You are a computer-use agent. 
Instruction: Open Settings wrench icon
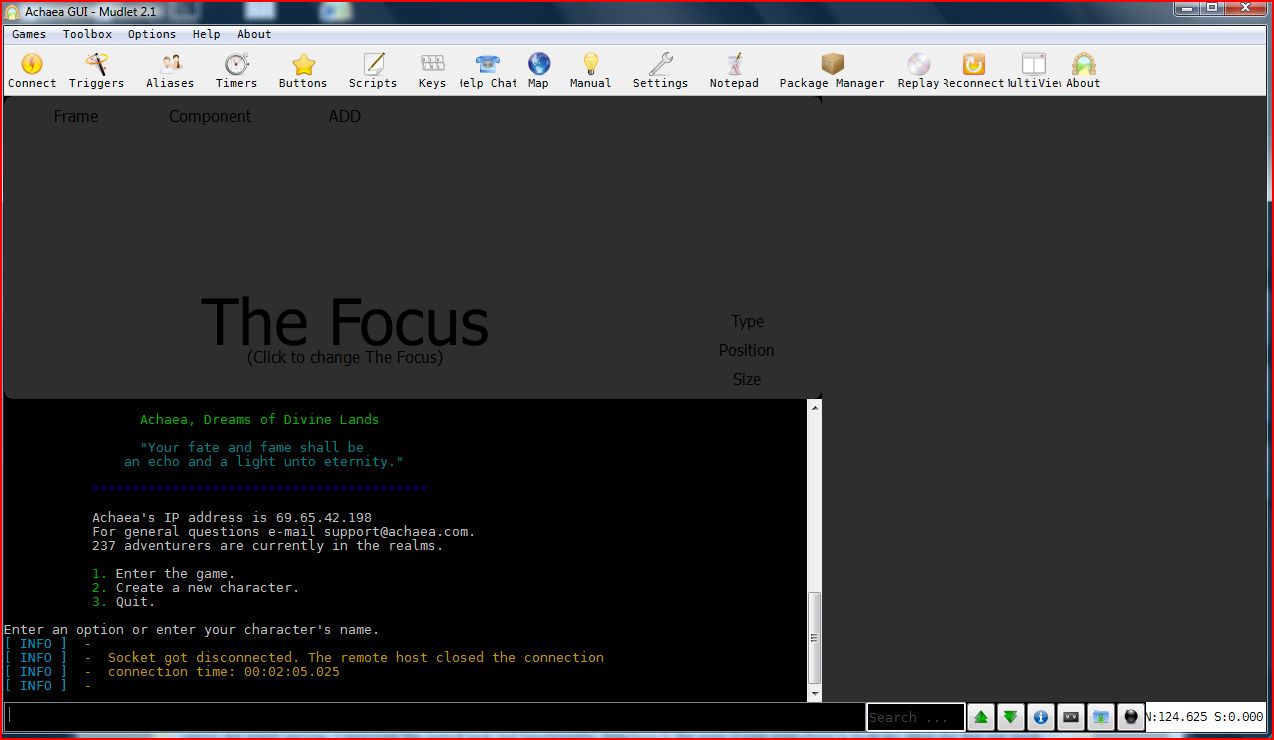click(x=660, y=71)
